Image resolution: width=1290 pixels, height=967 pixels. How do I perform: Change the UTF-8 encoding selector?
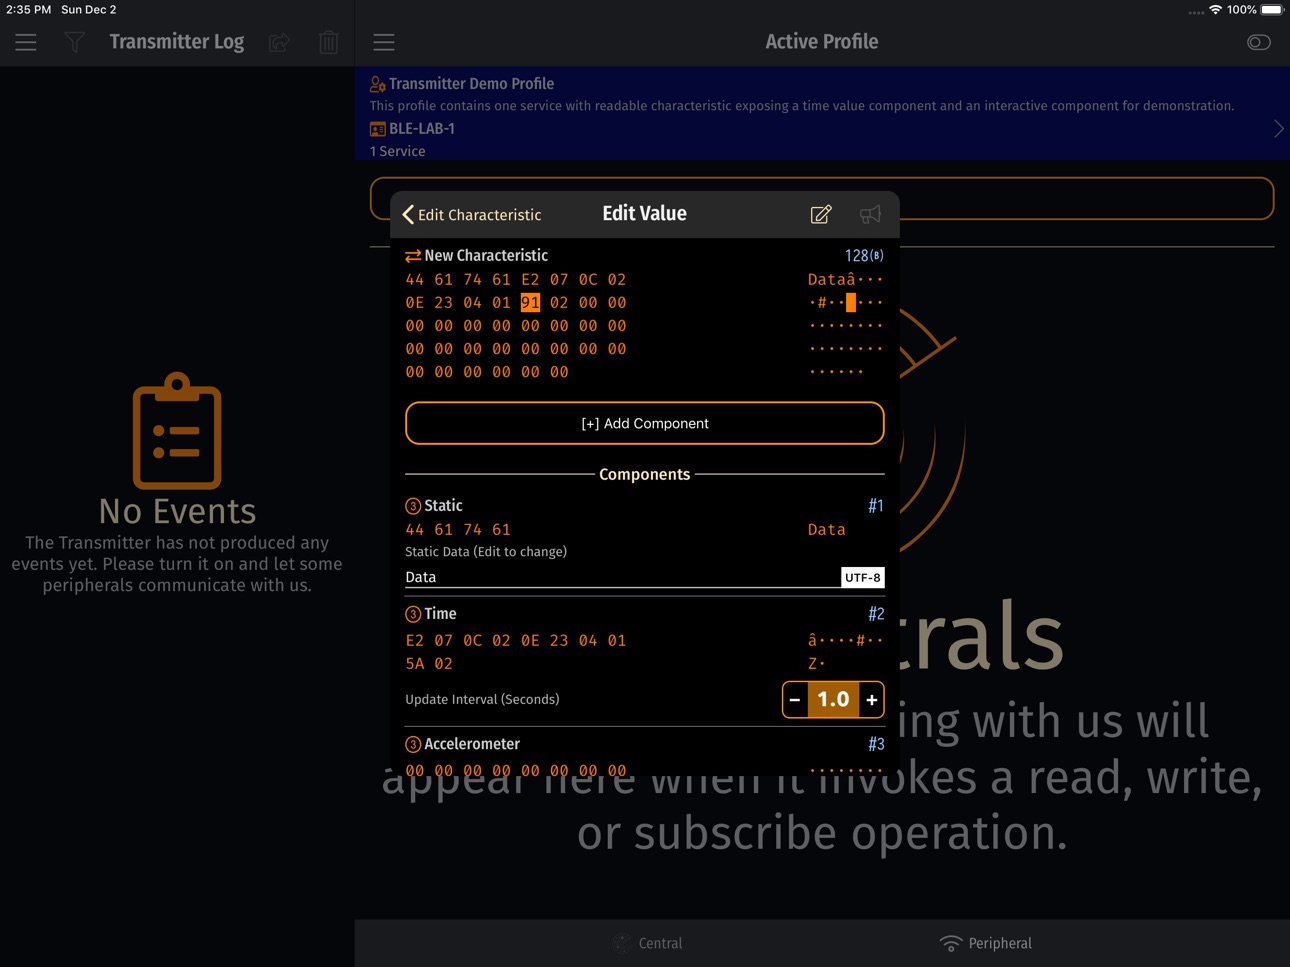coord(863,577)
